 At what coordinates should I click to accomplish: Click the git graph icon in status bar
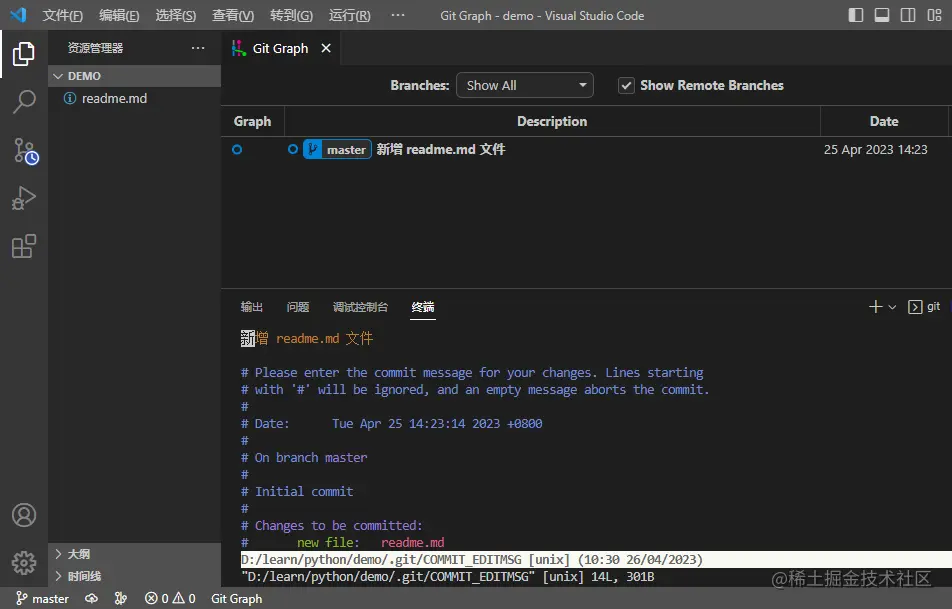(x=121, y=599)
